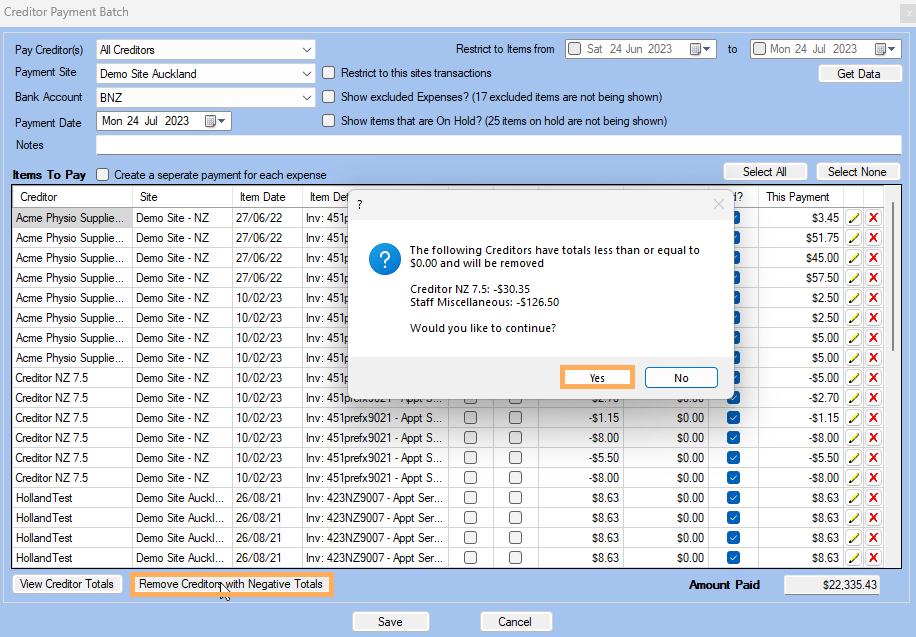The width and height of the screenshot is (916, 637).
Task: Edit the first Acme Physio payment amount
Action: [x=854, y=217]
